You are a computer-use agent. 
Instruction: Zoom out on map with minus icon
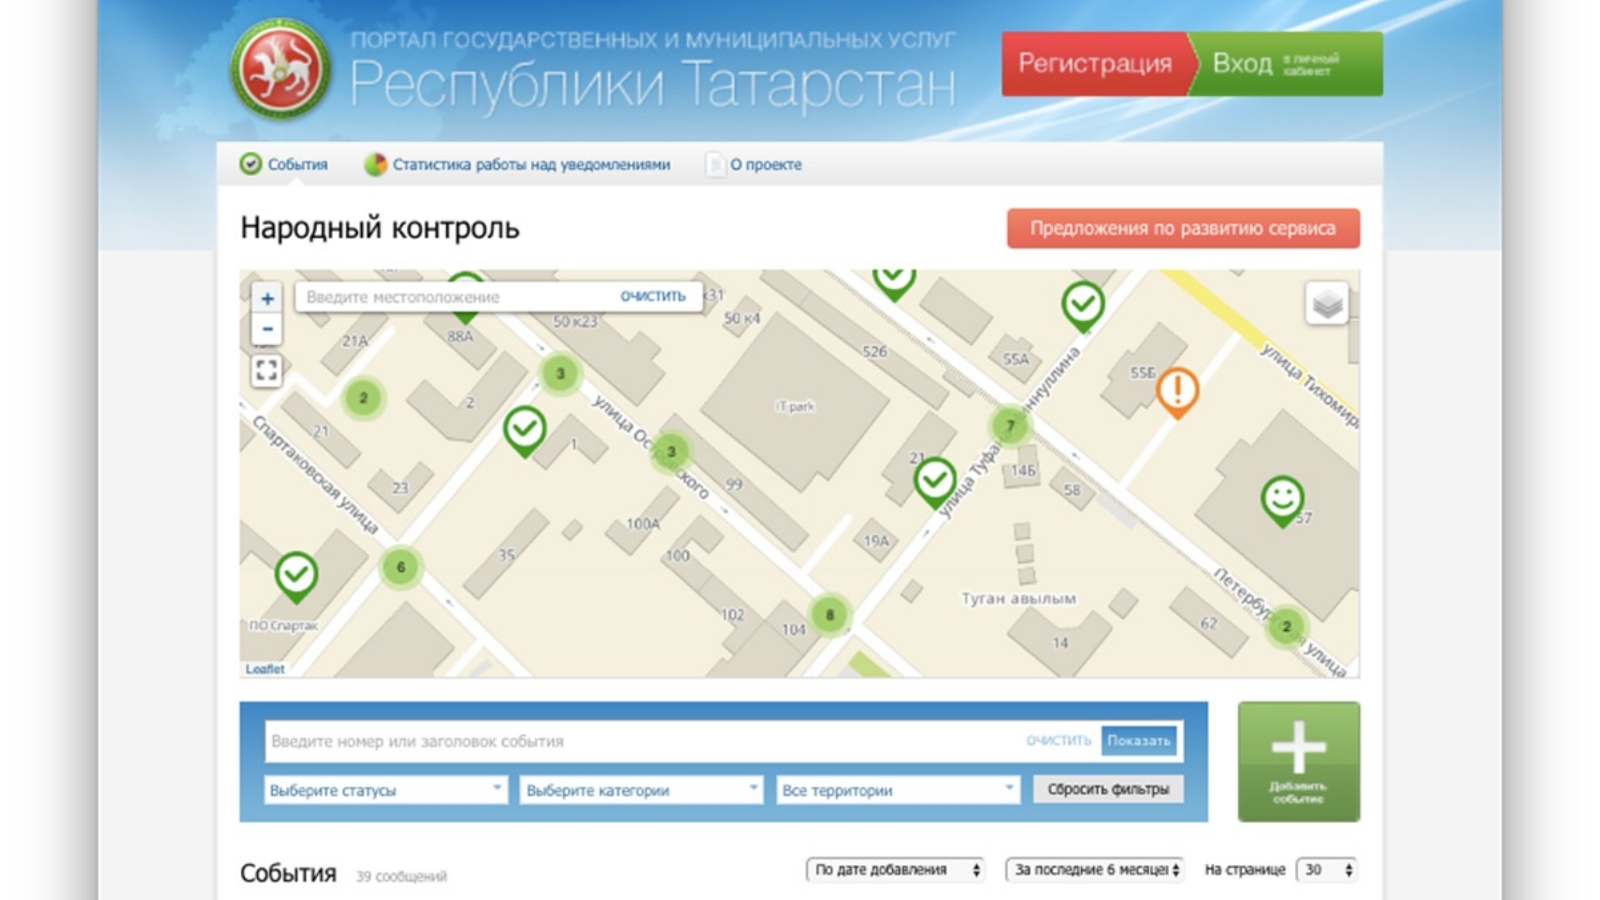267,327
